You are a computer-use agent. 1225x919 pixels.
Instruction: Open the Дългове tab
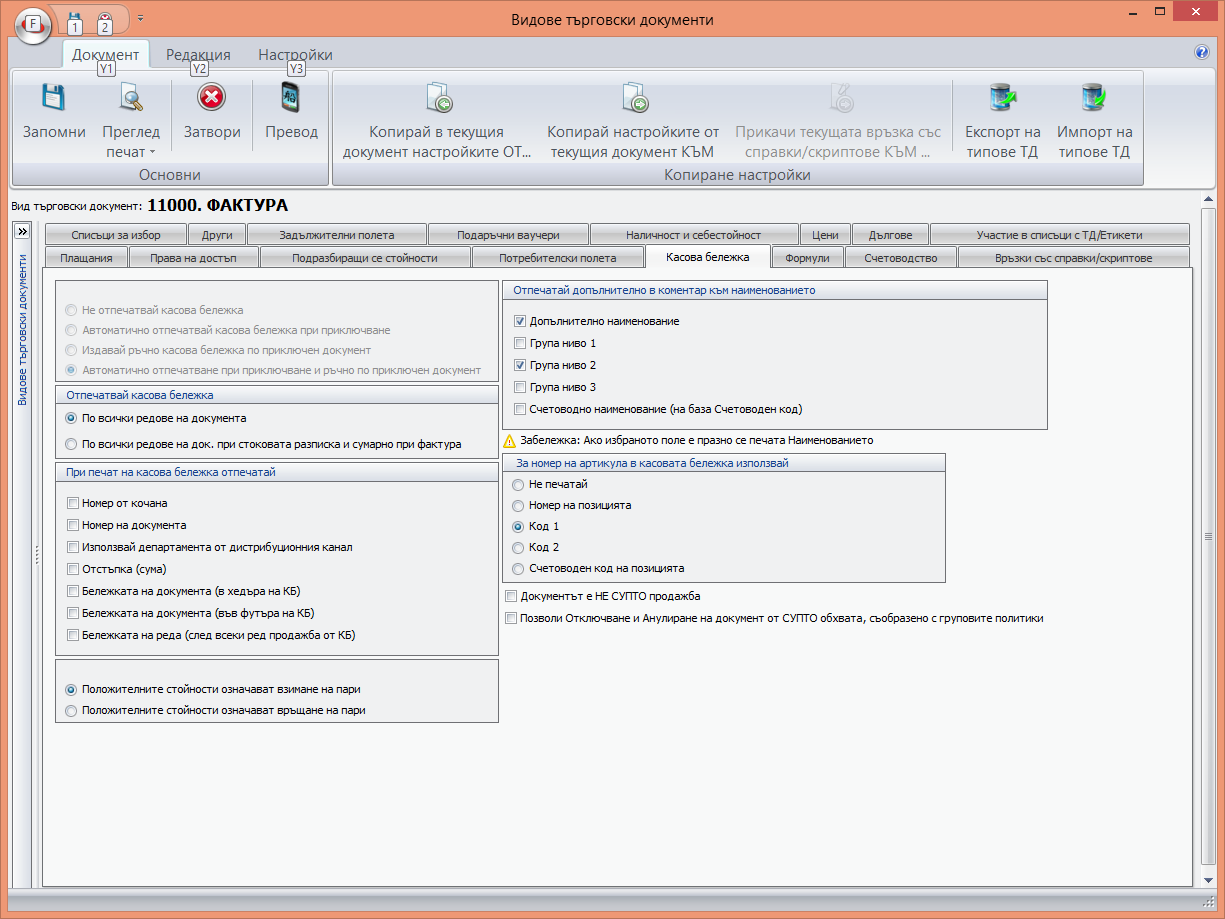pyautogui.click(x=890, y=235)
